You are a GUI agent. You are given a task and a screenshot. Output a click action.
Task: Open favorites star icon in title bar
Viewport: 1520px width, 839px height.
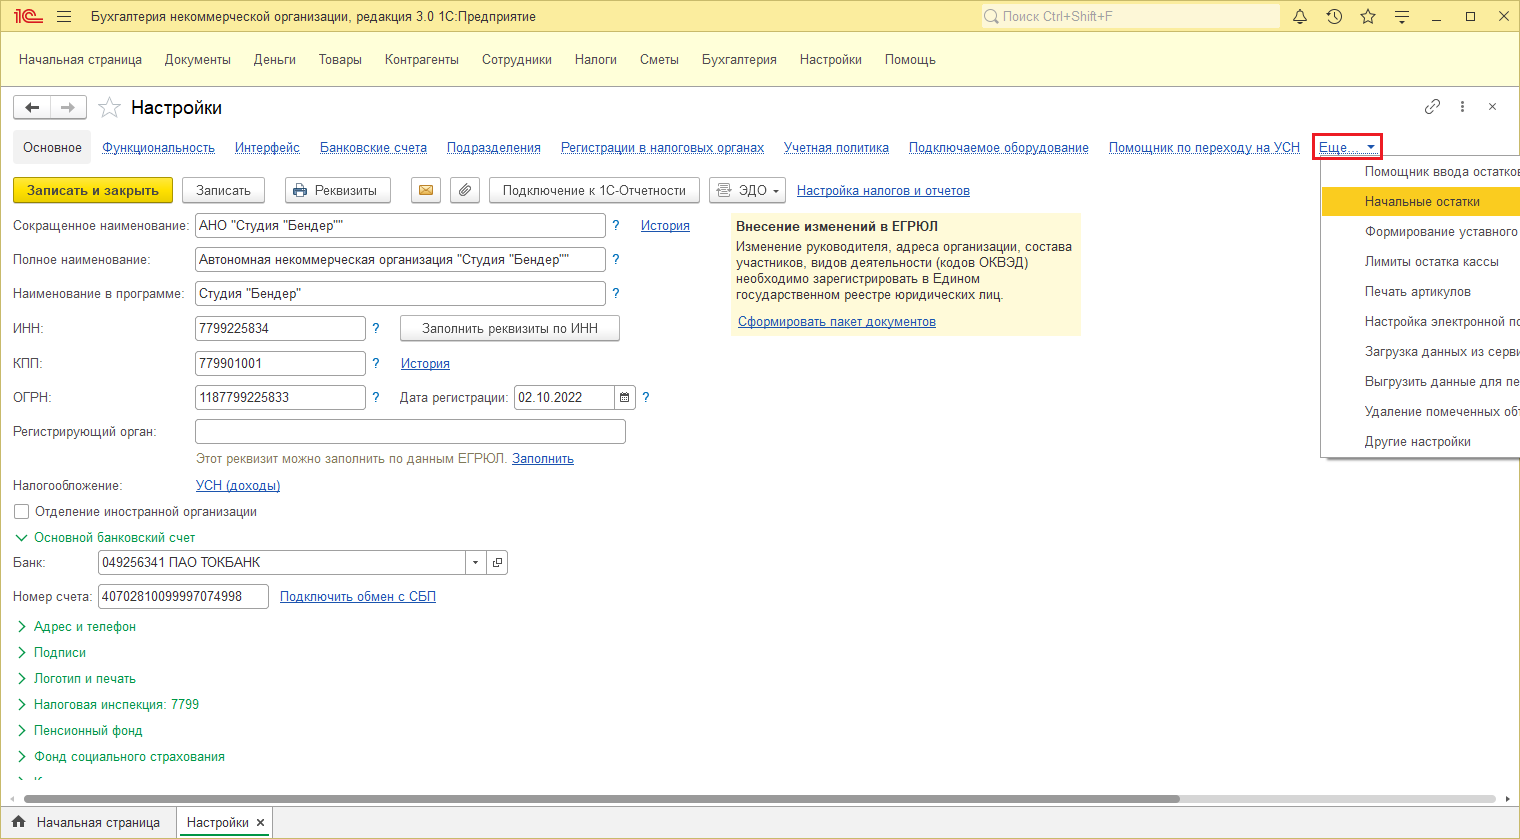click(x=1368, y=17)
